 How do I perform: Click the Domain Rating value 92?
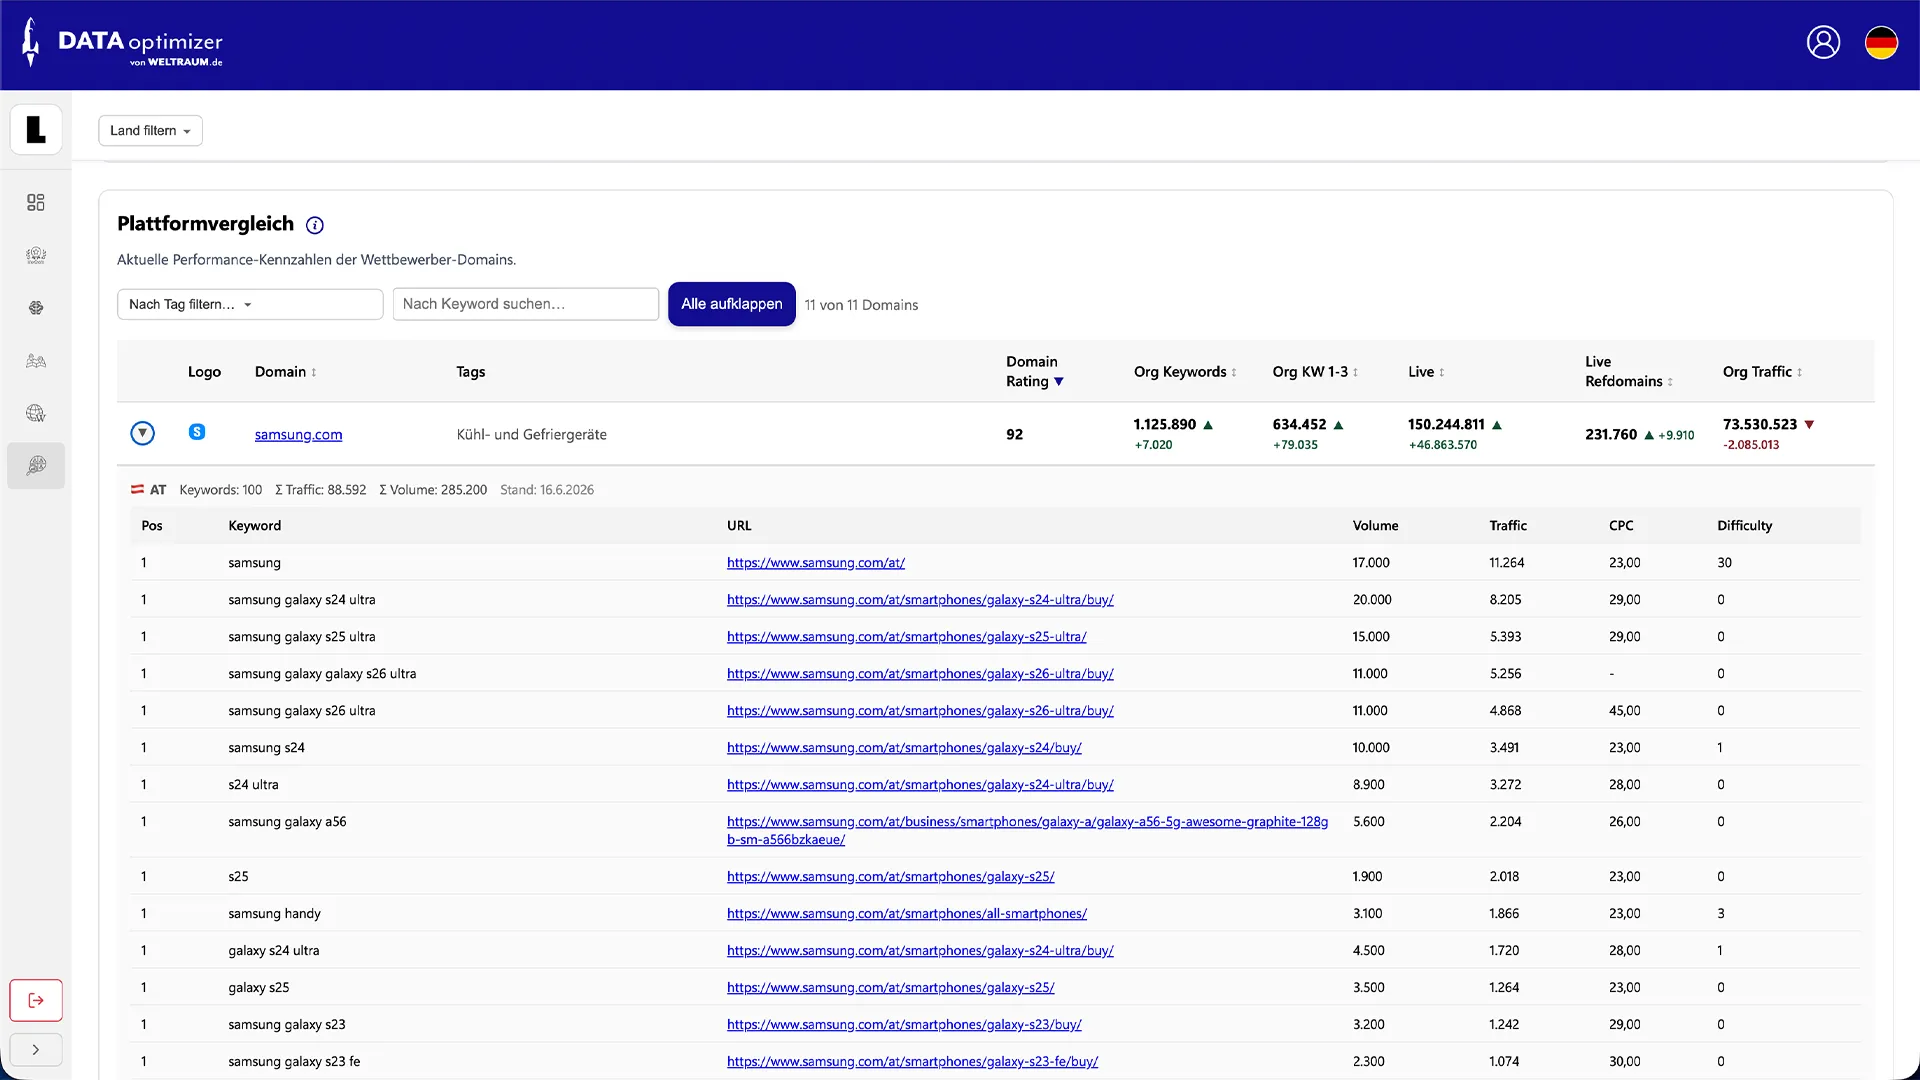click(1015, 434)
